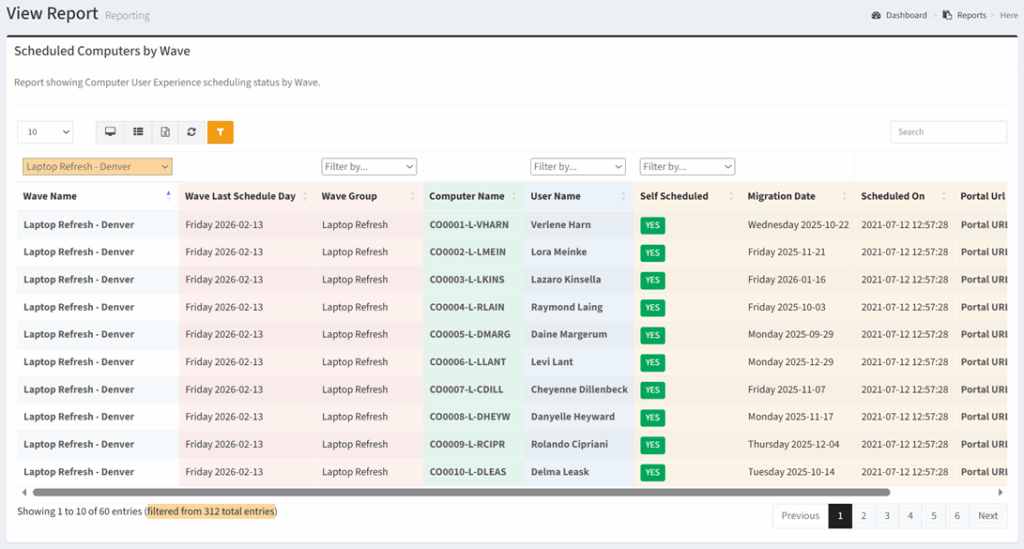Open Portal URL link for Lora Meinke

point(984,252)
